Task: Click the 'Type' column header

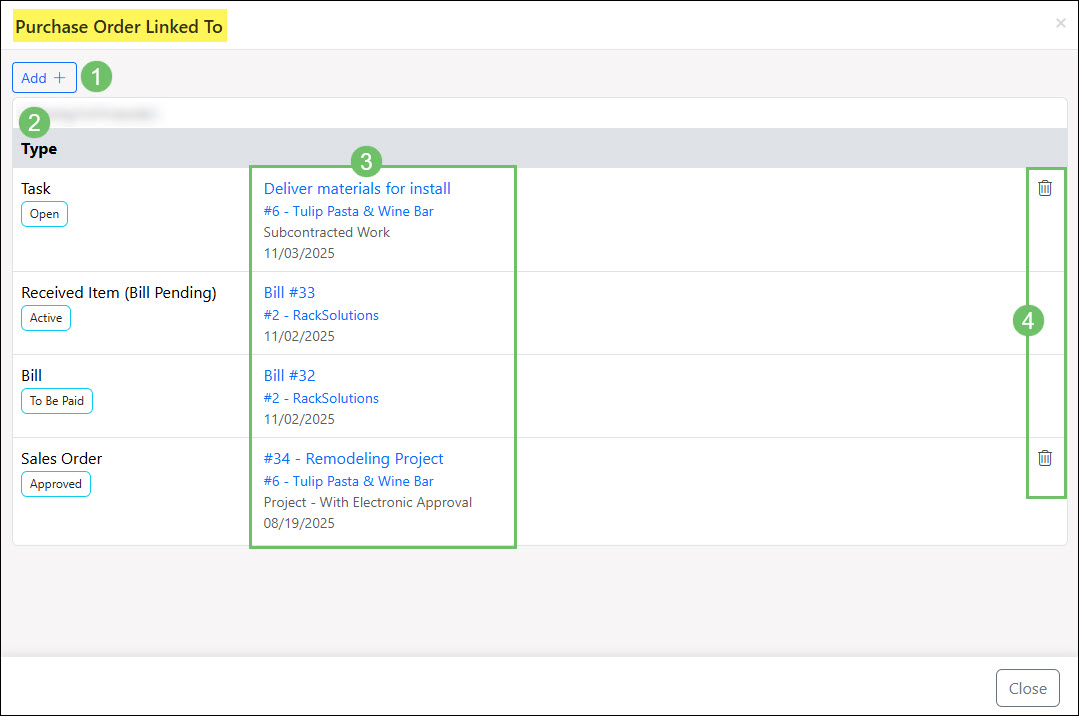Action: pyautogui.click(x=39, y=148)
